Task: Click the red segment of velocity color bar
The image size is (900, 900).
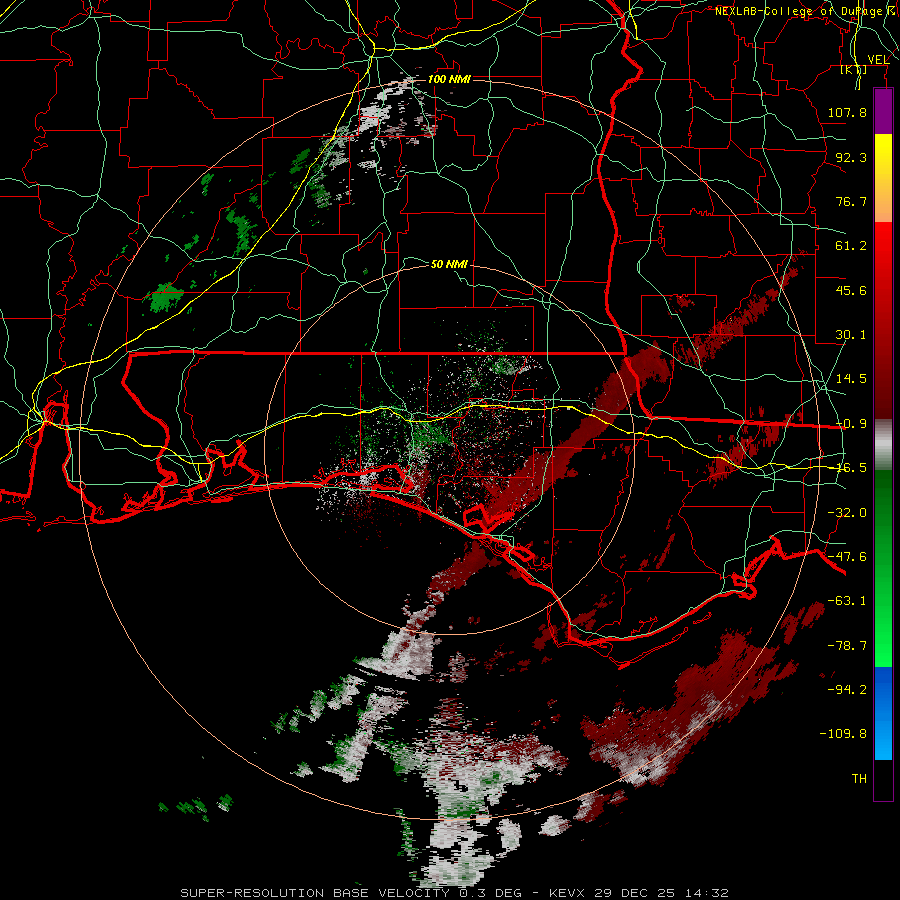Action: 883,320
